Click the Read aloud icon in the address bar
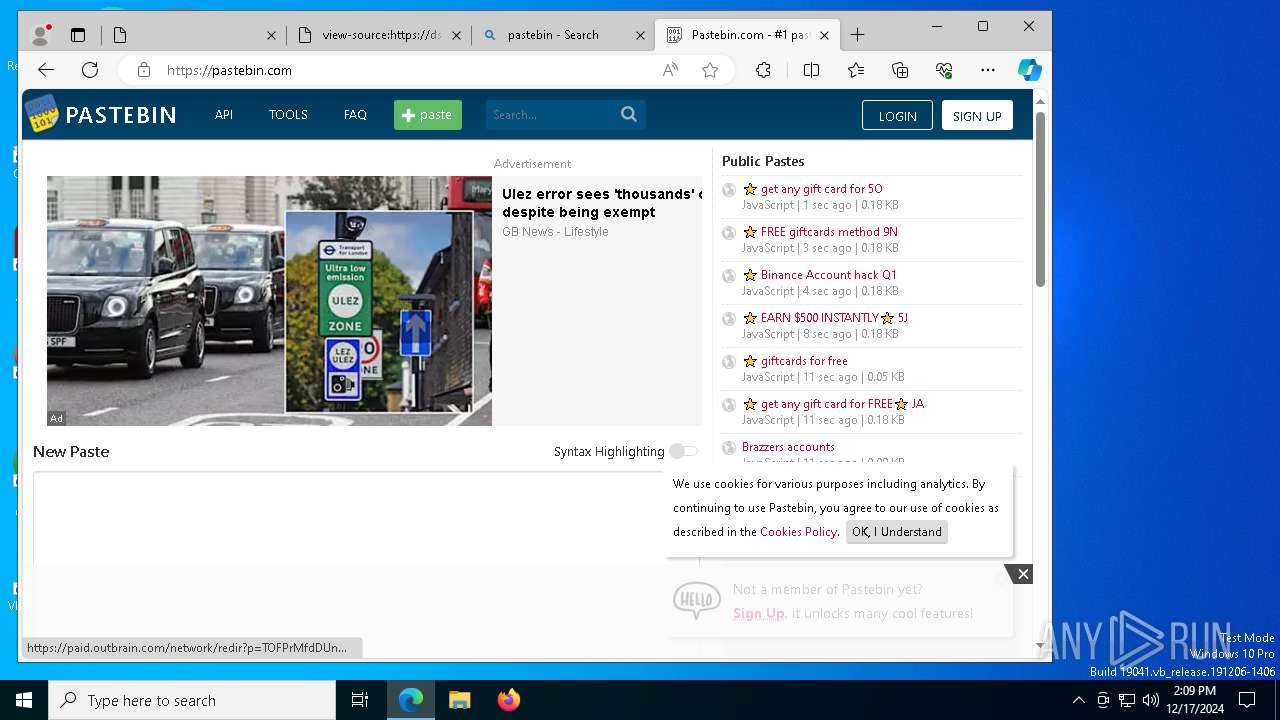1280x720 pixels. (670, 70)
